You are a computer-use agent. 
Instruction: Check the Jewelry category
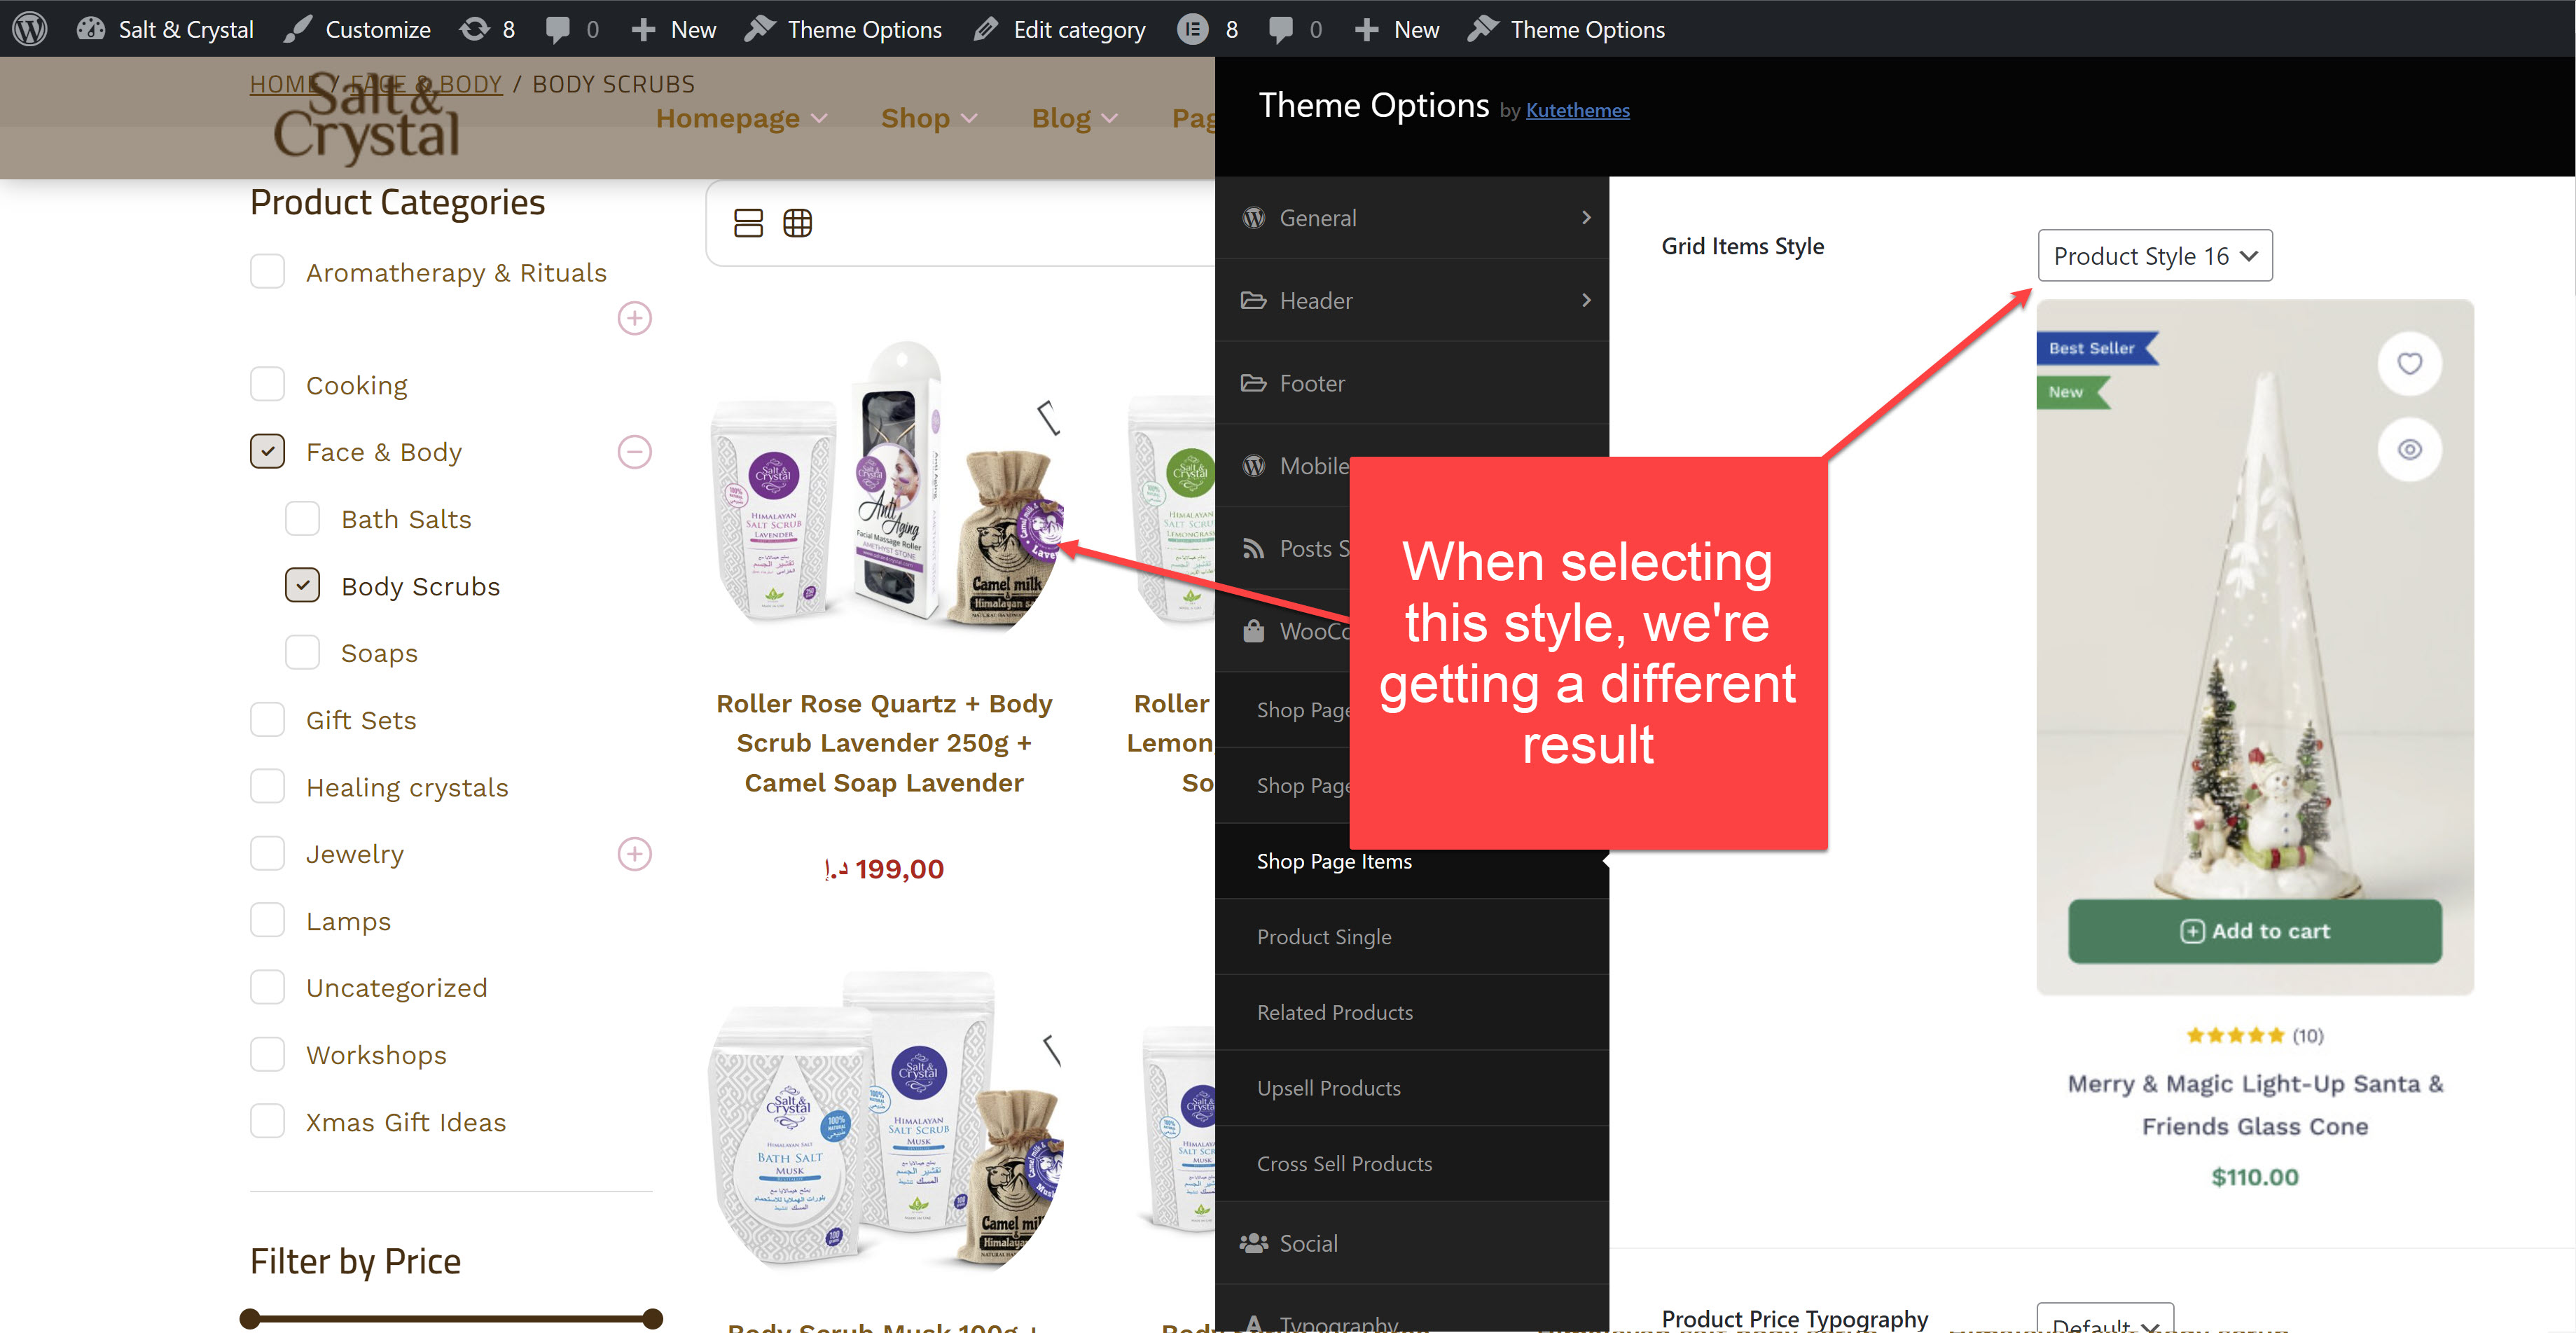coord(267,853)
